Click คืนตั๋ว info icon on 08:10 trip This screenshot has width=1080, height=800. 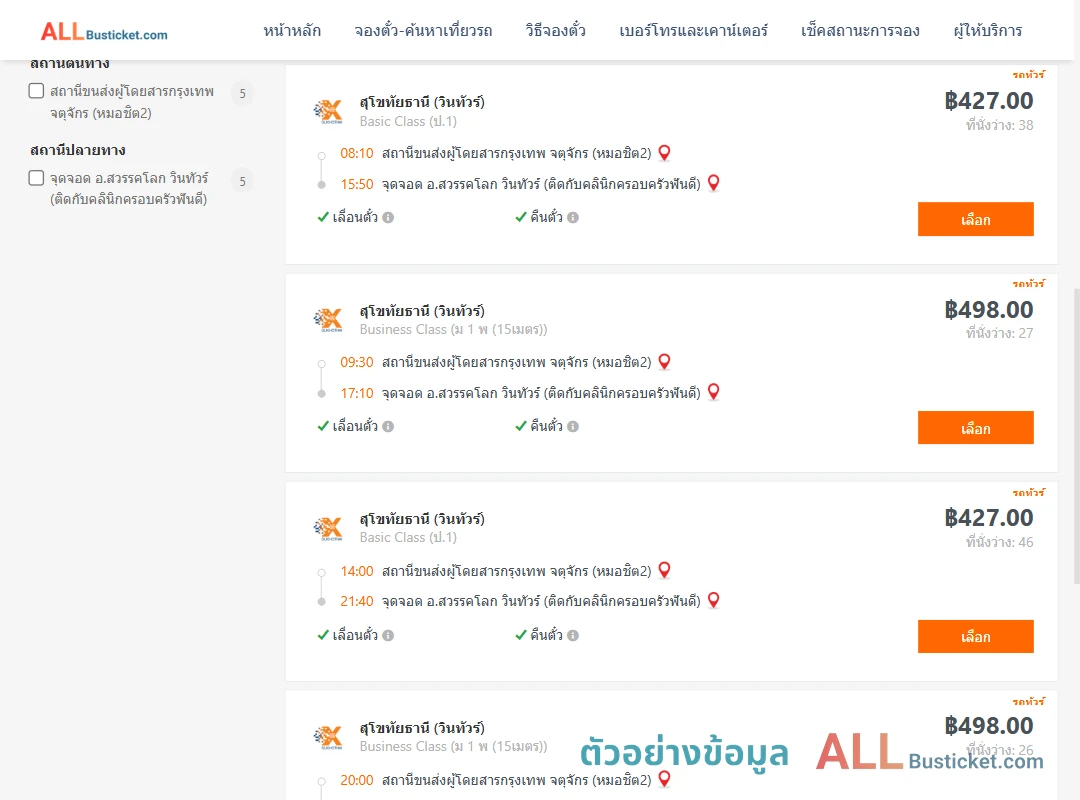tap(573, 218)
